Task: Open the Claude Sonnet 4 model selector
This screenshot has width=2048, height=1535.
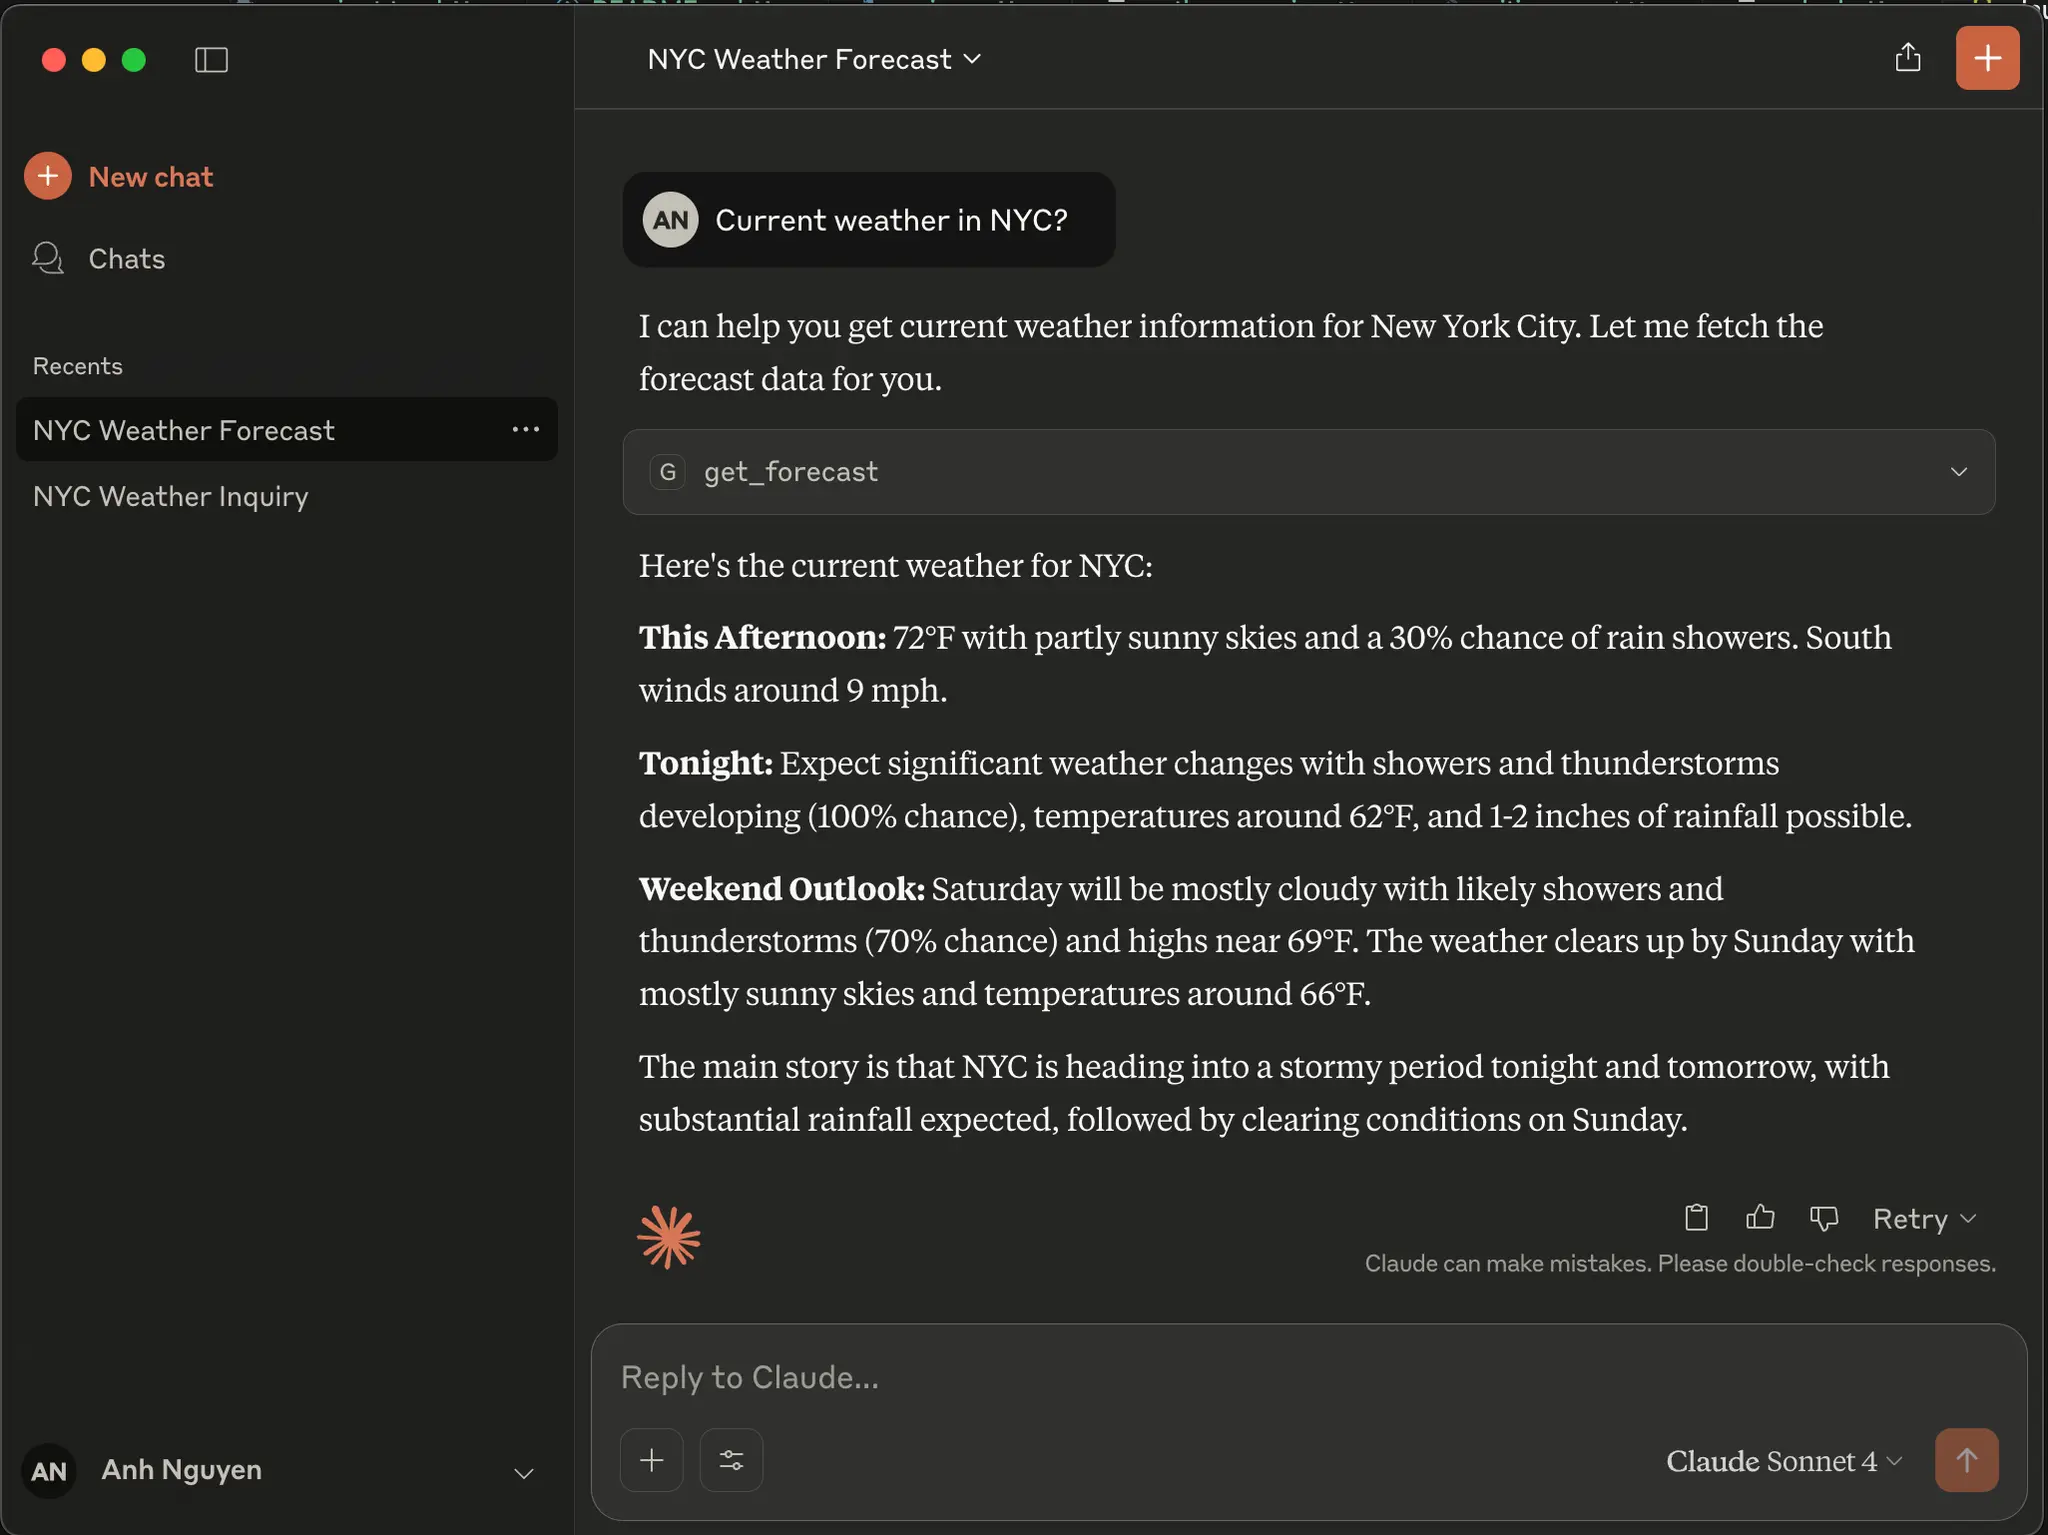Action: point(1781,1461)
